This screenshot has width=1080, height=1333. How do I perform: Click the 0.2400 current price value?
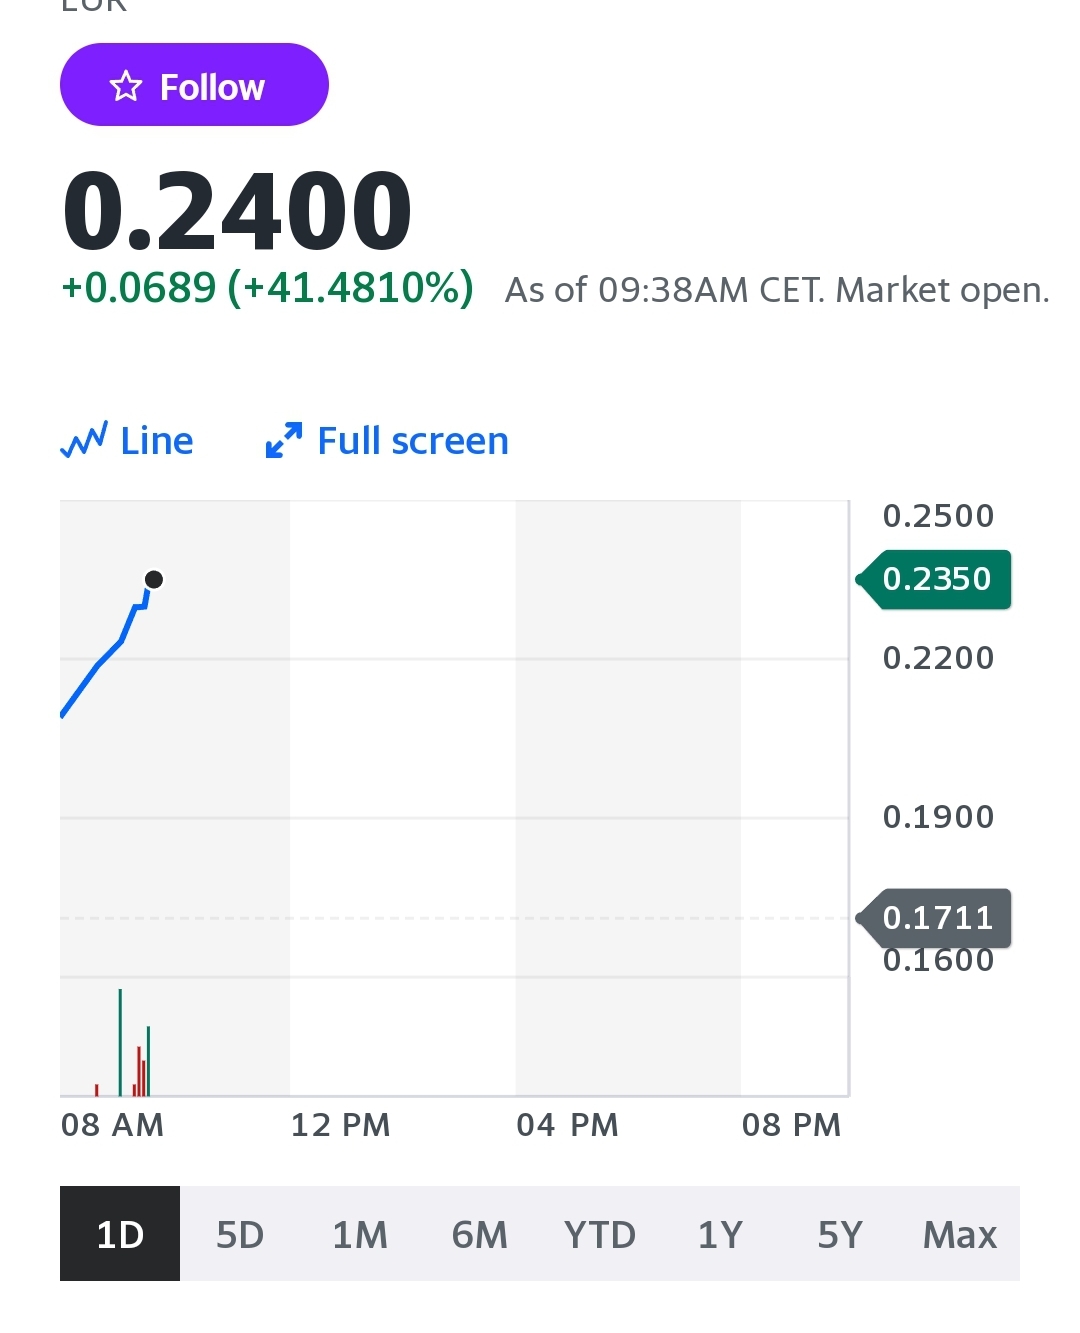[237, 211]
